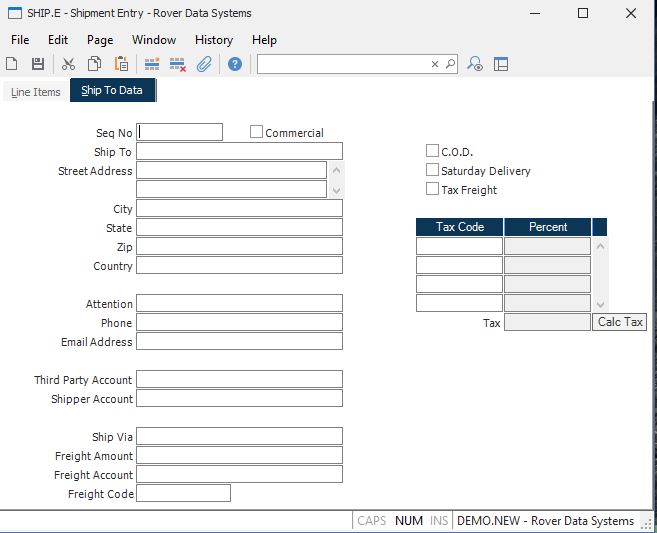Screen dimensions: 657x533
Task: Enable the Commercial checkbox
Action: (257, 132)
